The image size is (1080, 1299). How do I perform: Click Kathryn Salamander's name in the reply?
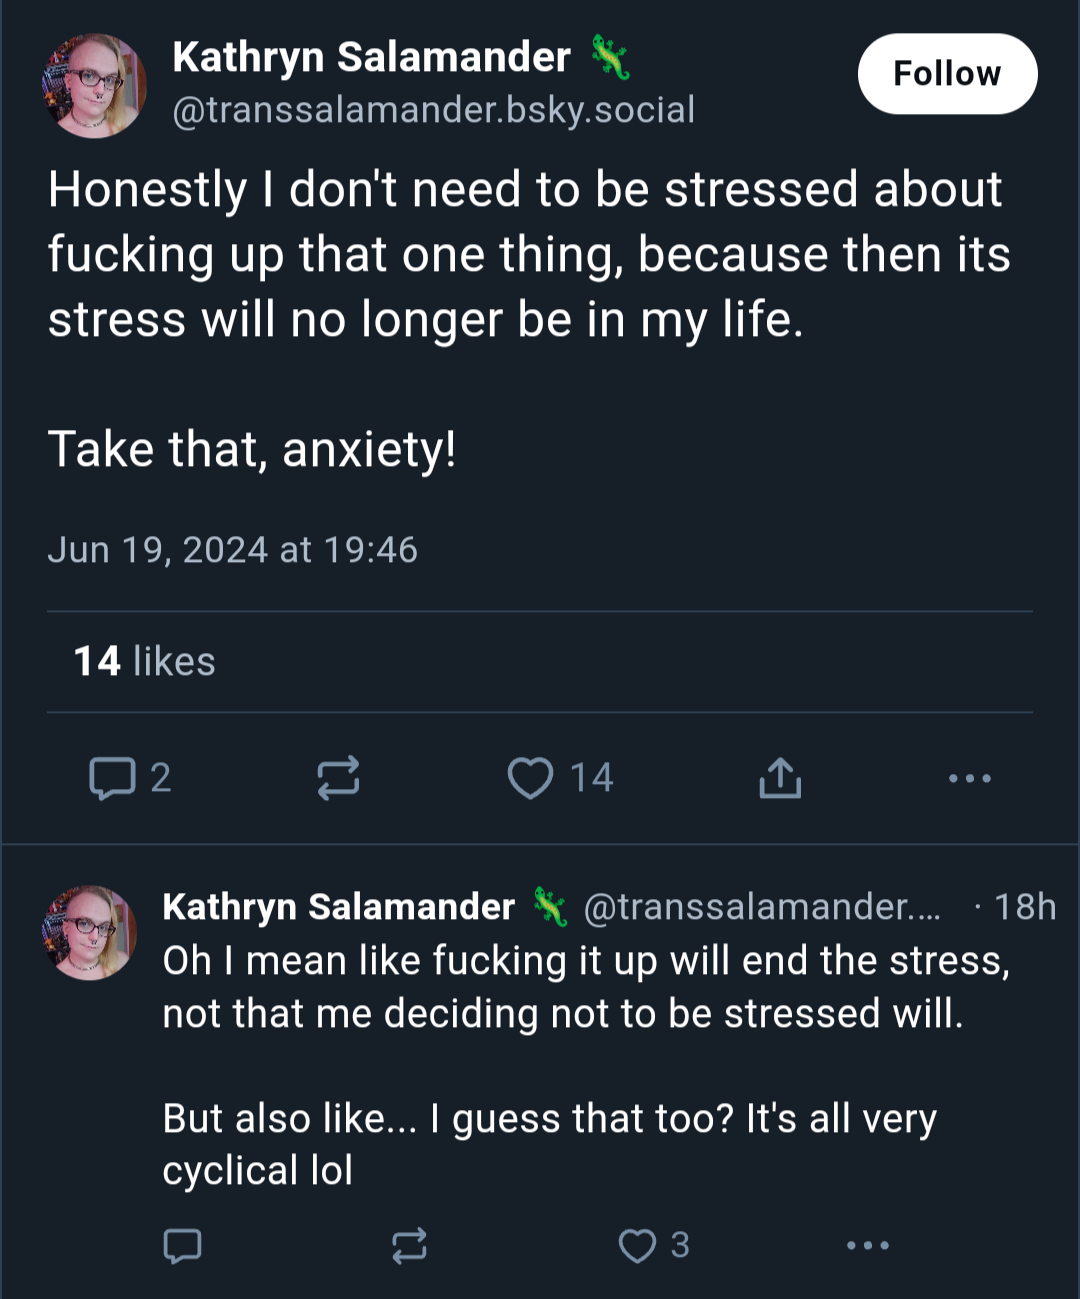coord(338,907)
